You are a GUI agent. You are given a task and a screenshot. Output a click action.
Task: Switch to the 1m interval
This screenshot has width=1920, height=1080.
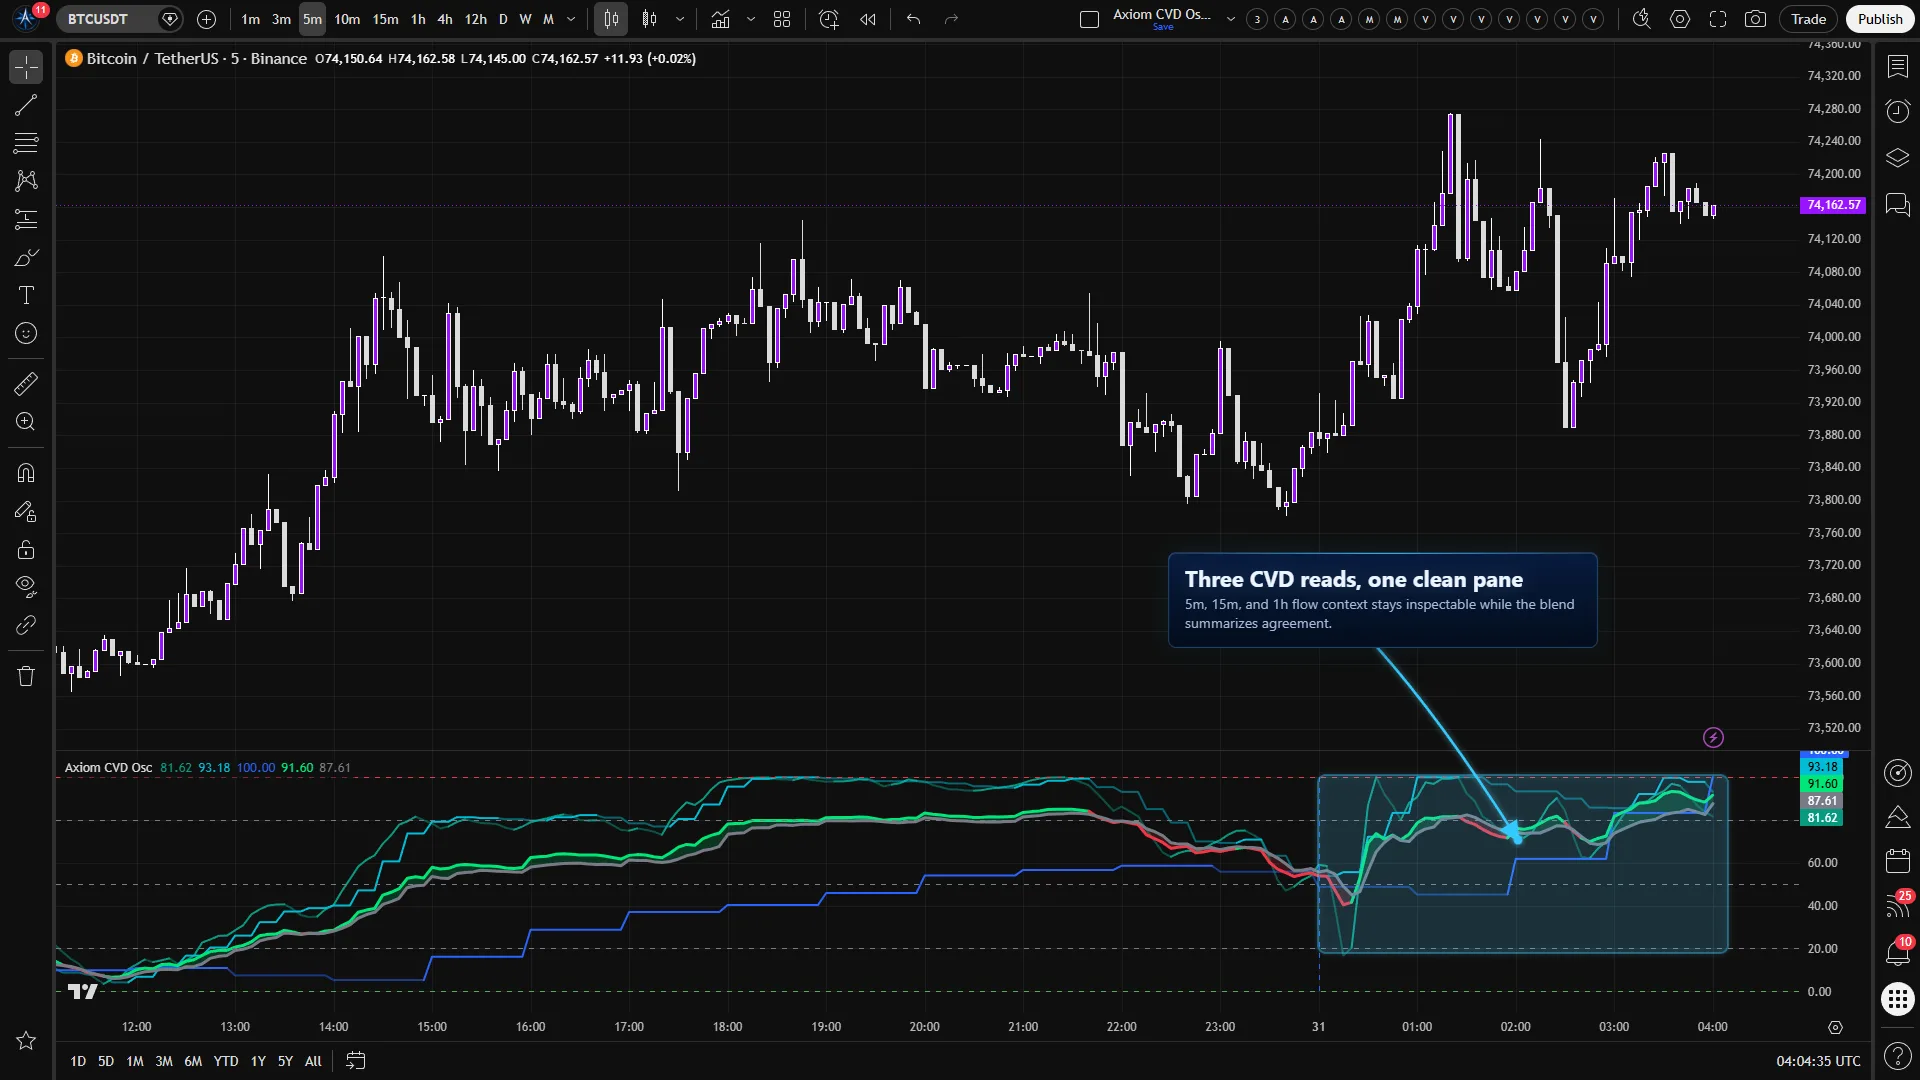[250, 19]
